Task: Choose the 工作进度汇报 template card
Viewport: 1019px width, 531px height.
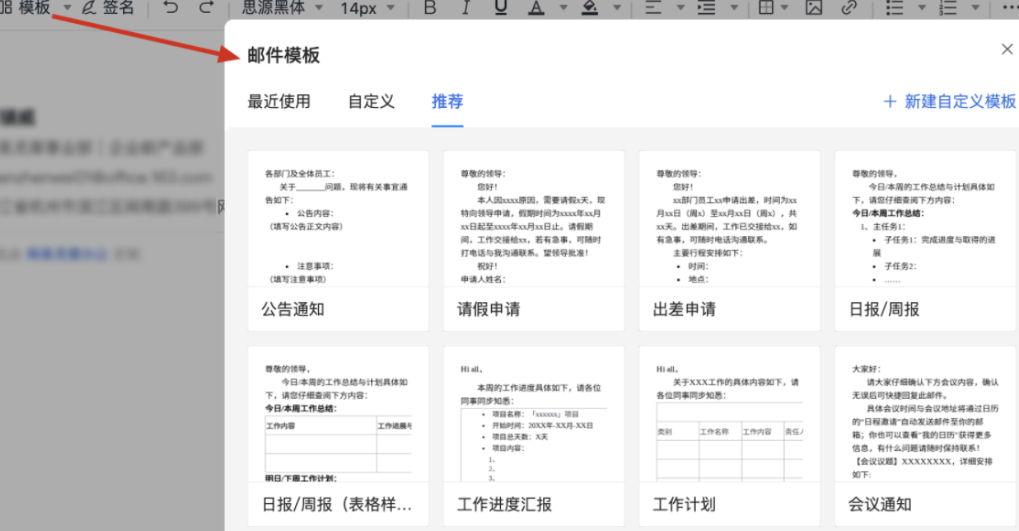Action: coord(534,435)
